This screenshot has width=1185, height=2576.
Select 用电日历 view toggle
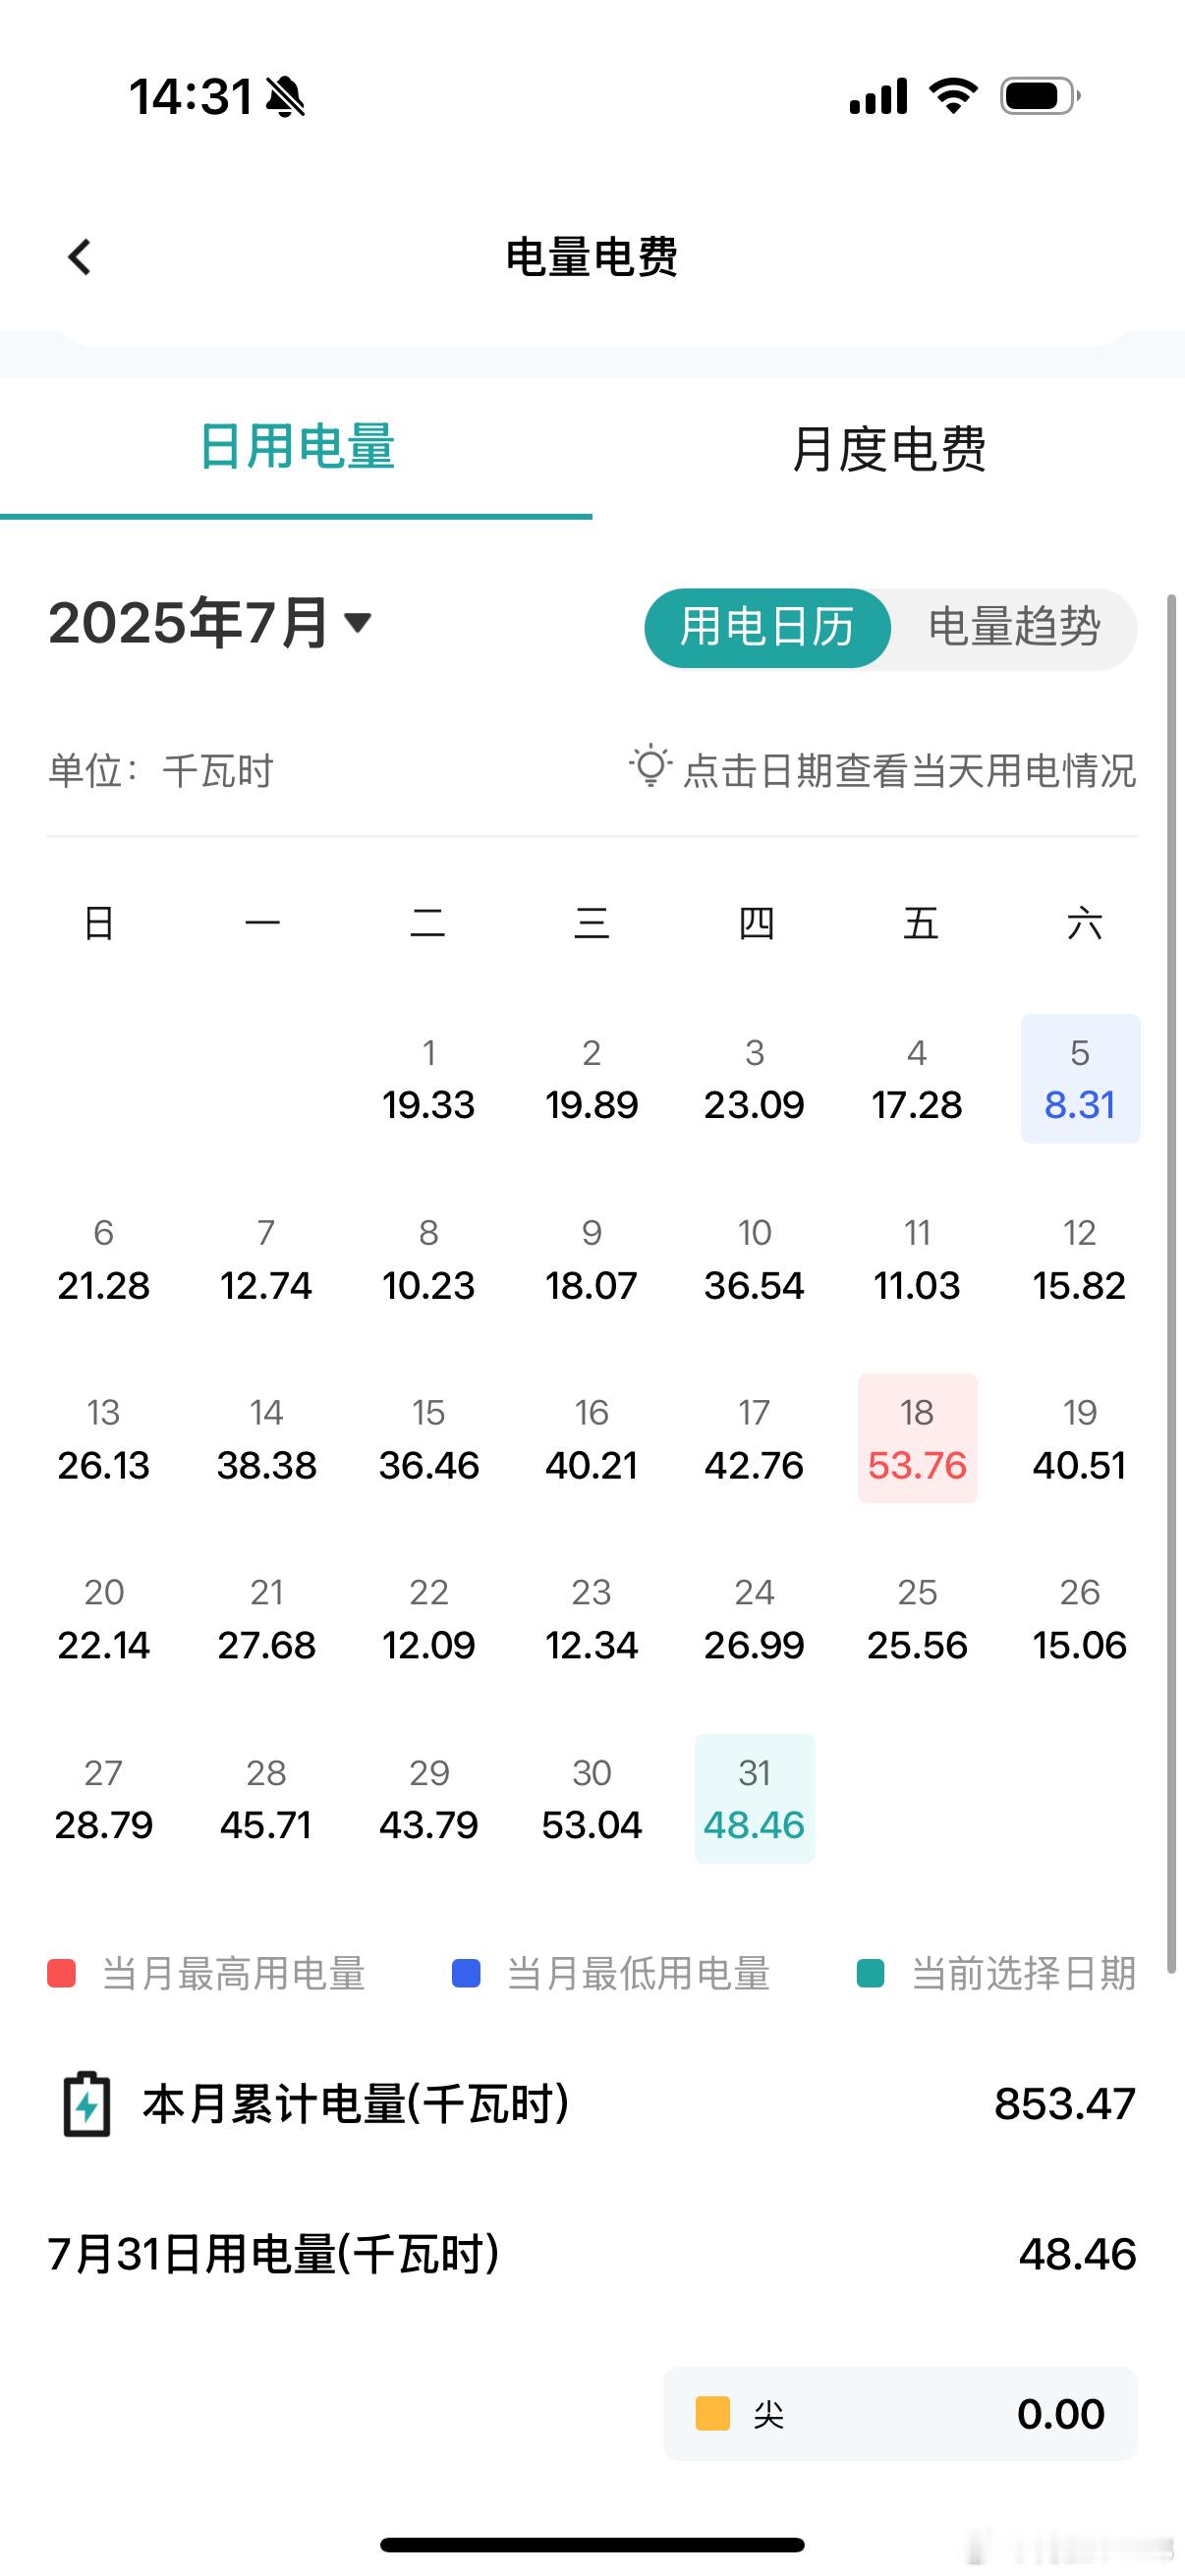(x=767, y=628)
